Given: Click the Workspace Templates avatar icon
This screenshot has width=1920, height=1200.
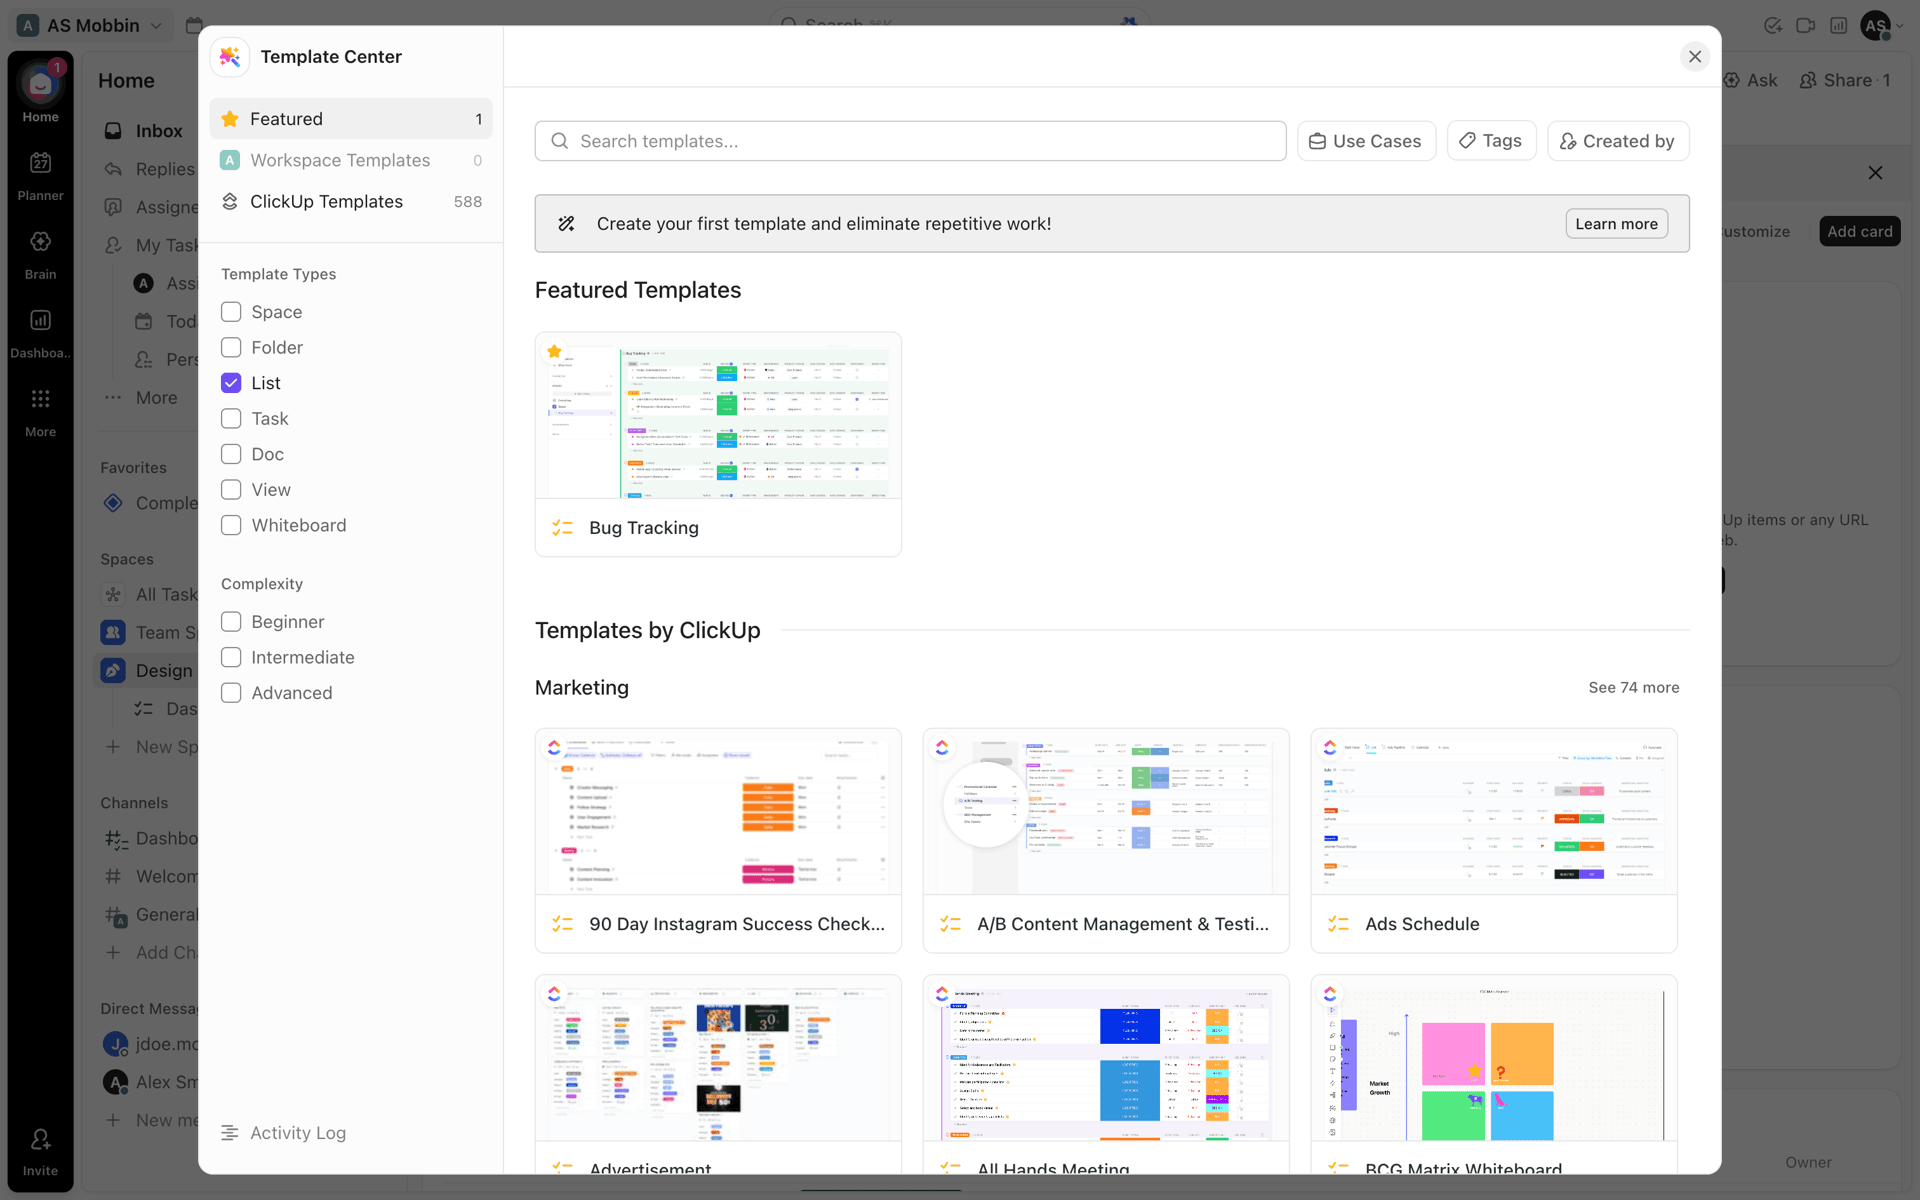Looking at the screenshot, I should pyautogui.click(x=230, y=160).
